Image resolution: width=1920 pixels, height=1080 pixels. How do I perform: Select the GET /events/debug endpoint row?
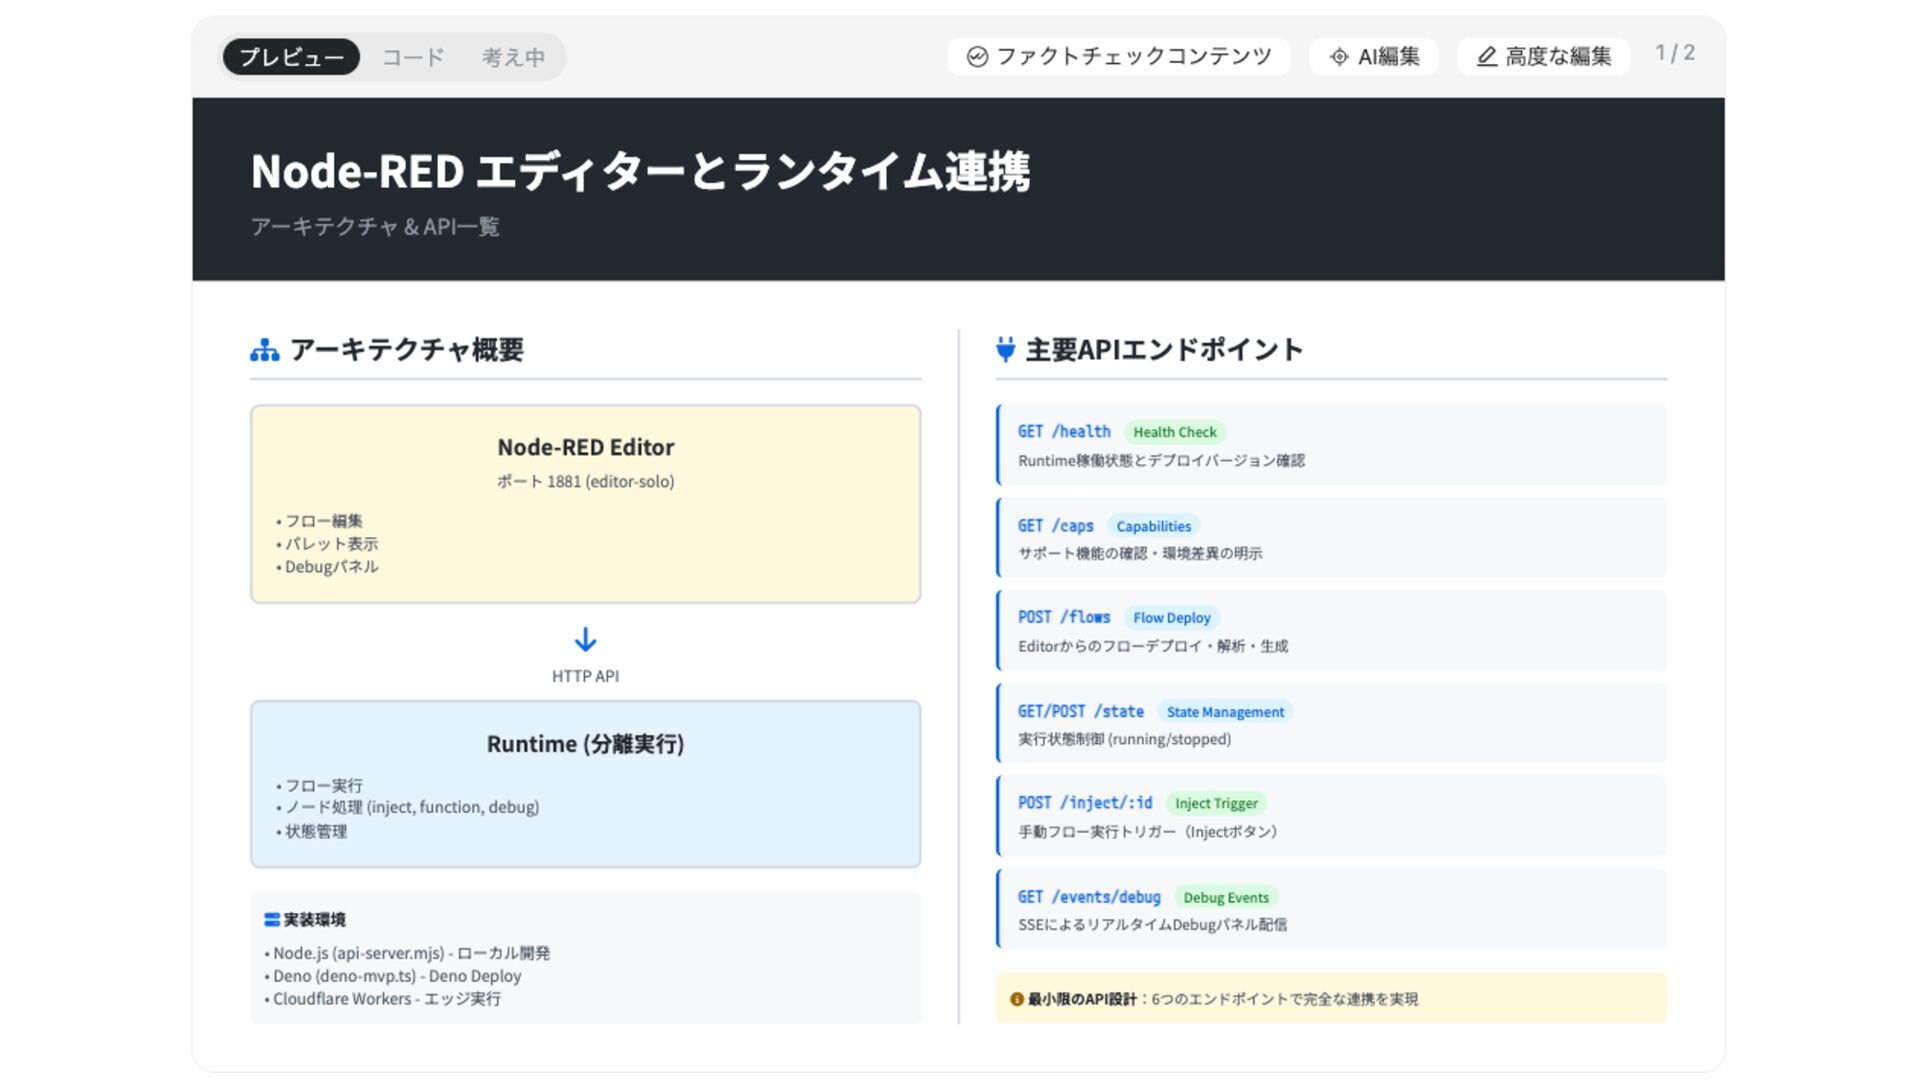(1330, 909)
